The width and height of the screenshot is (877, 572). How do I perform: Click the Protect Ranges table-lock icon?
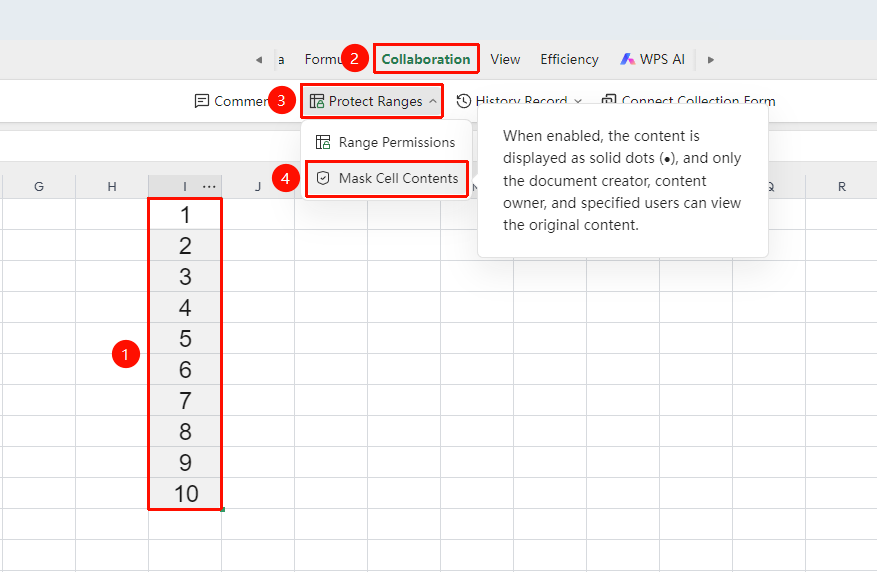tap(317, 101)
